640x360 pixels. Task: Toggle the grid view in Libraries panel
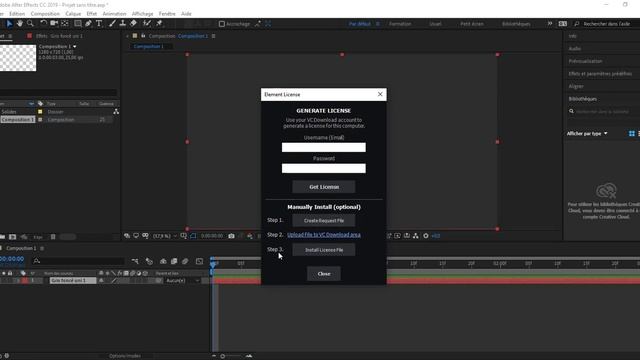[x=632, y=133]
